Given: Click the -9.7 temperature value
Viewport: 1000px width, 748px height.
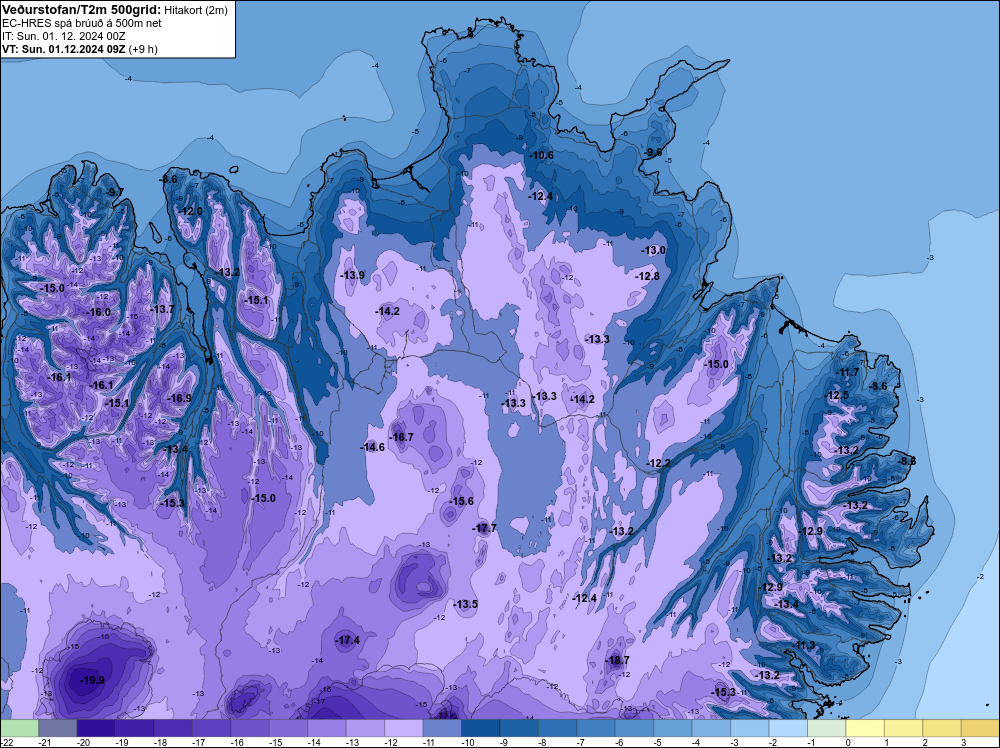Looking at the screenshot, I should coord(115,192).
